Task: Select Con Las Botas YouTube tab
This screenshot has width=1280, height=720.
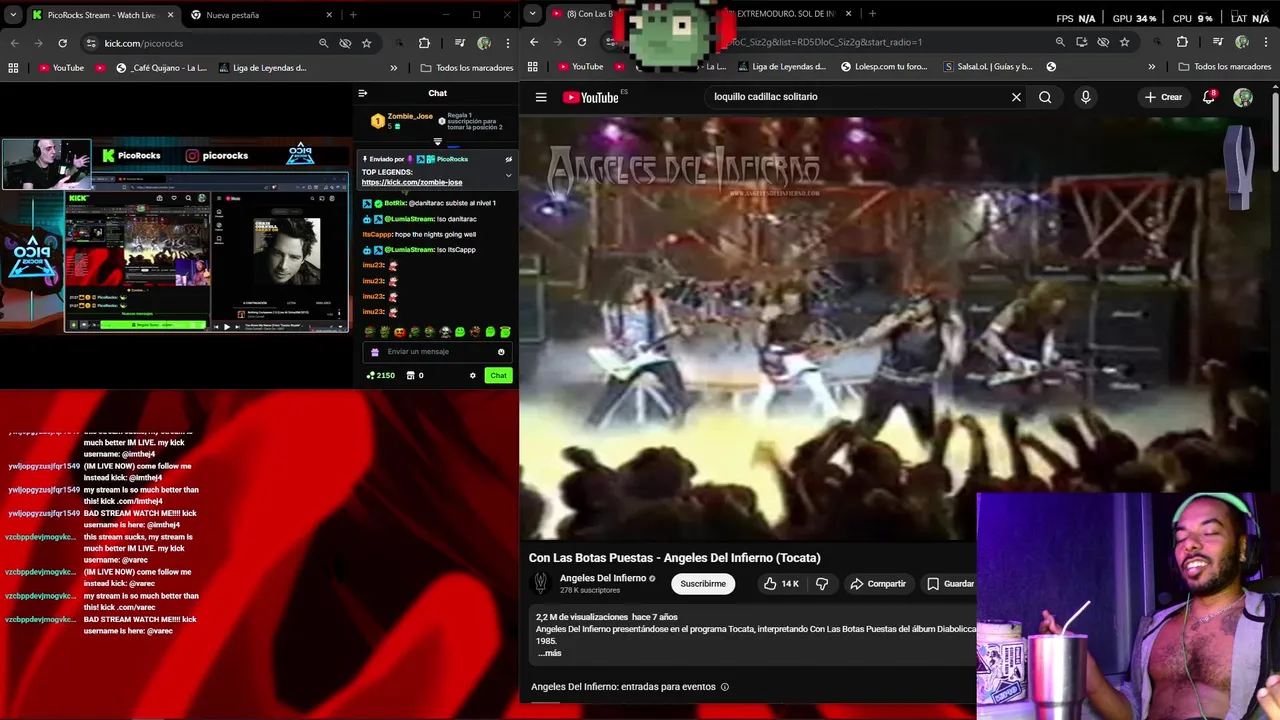Action: click(x=587, y=14)
